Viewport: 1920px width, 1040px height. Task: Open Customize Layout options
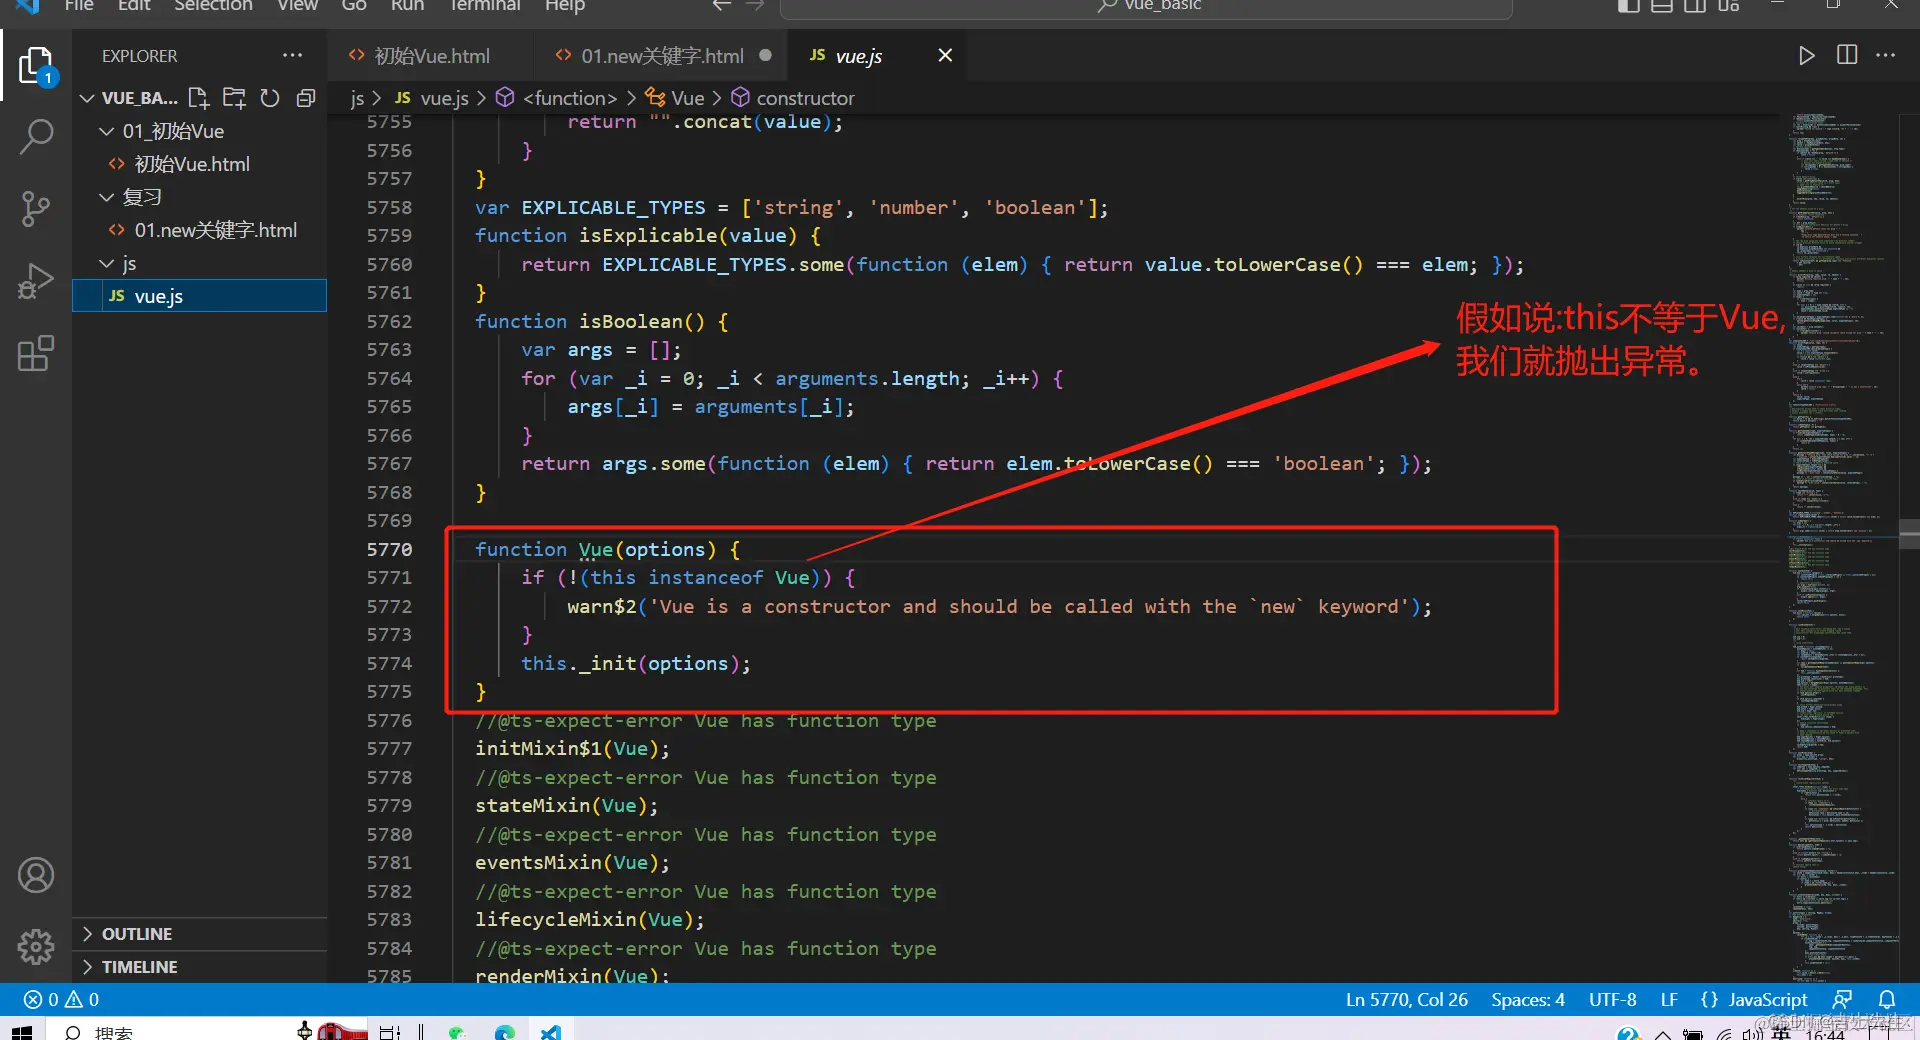[x=1729, y=6]
